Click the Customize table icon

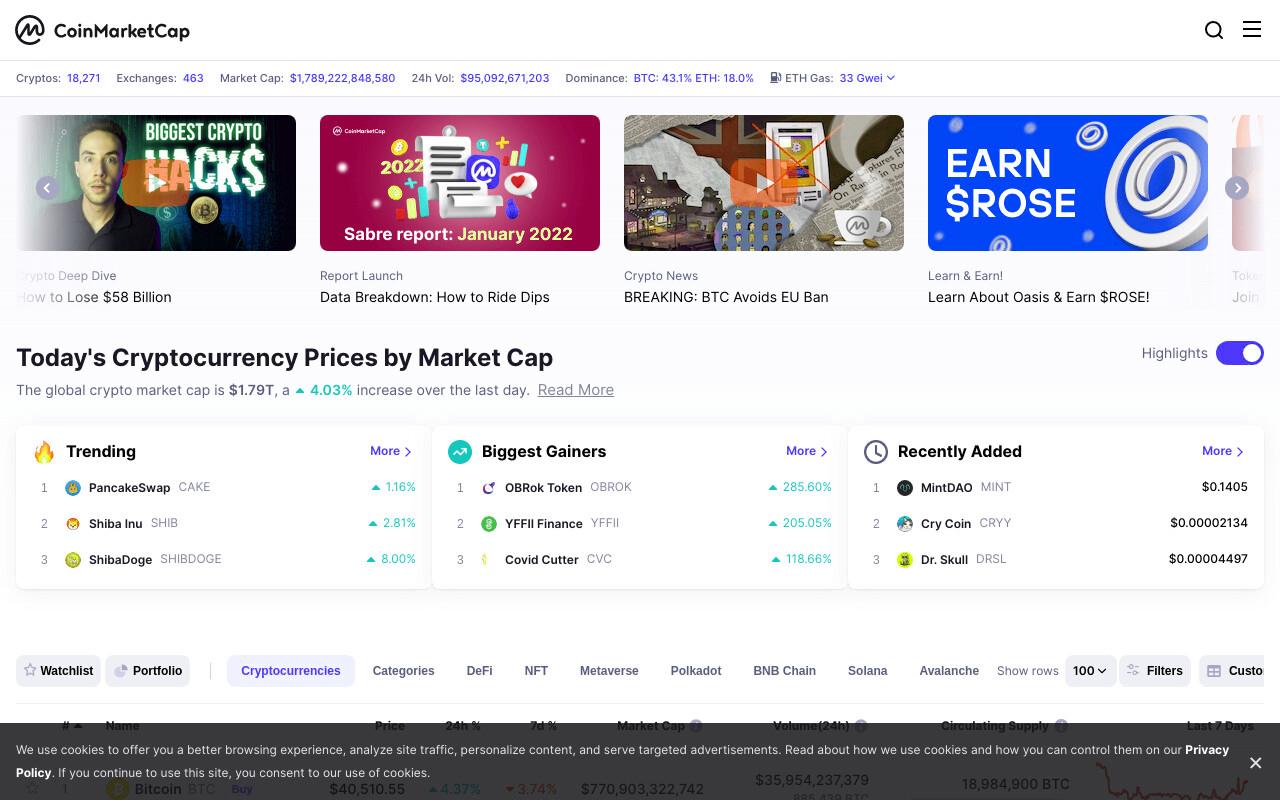click(x=1214, y=671)
